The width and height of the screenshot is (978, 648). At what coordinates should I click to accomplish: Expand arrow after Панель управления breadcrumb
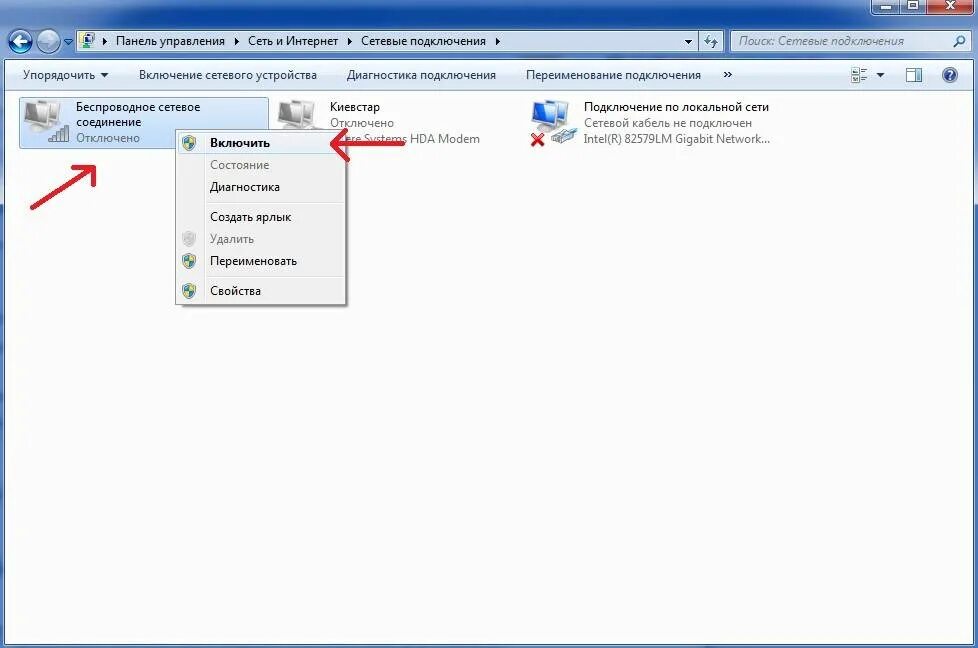pos(236,41)
